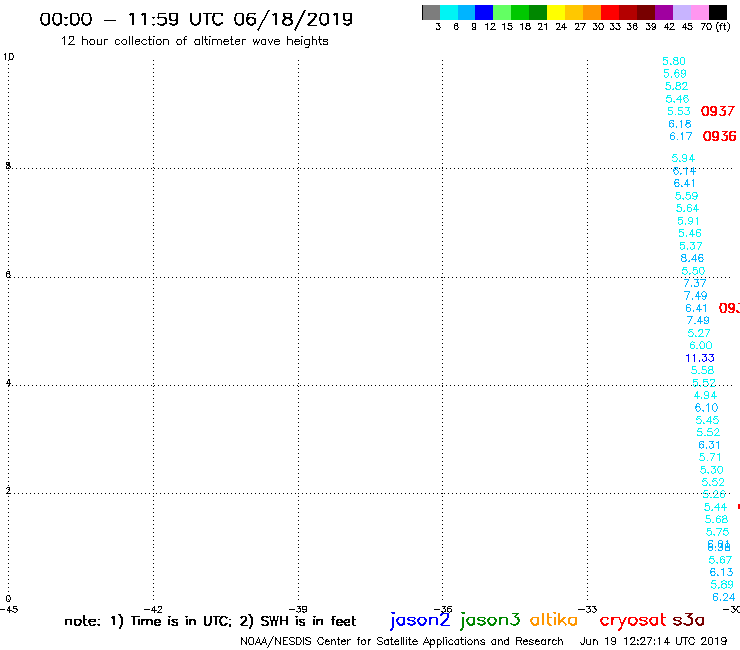Click the 5.37 wave height value
Viewport: 740px width, 650px height.
click(x=690, y=246)
